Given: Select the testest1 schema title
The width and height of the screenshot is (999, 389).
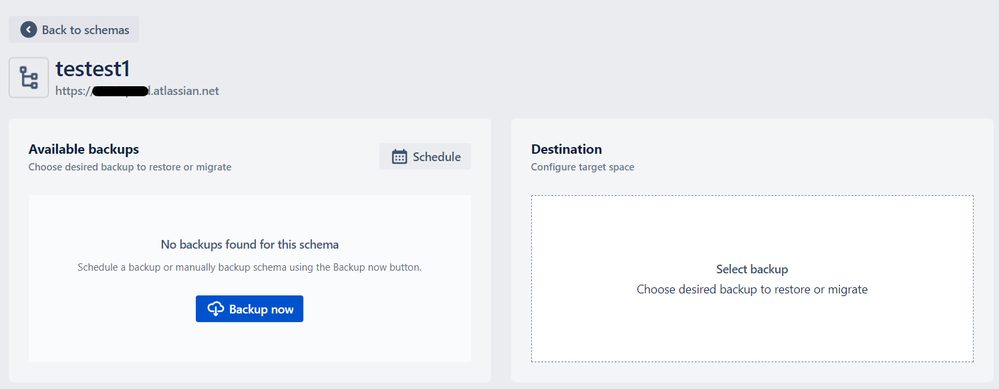Looking at the screenshot, I should point(93,69).
